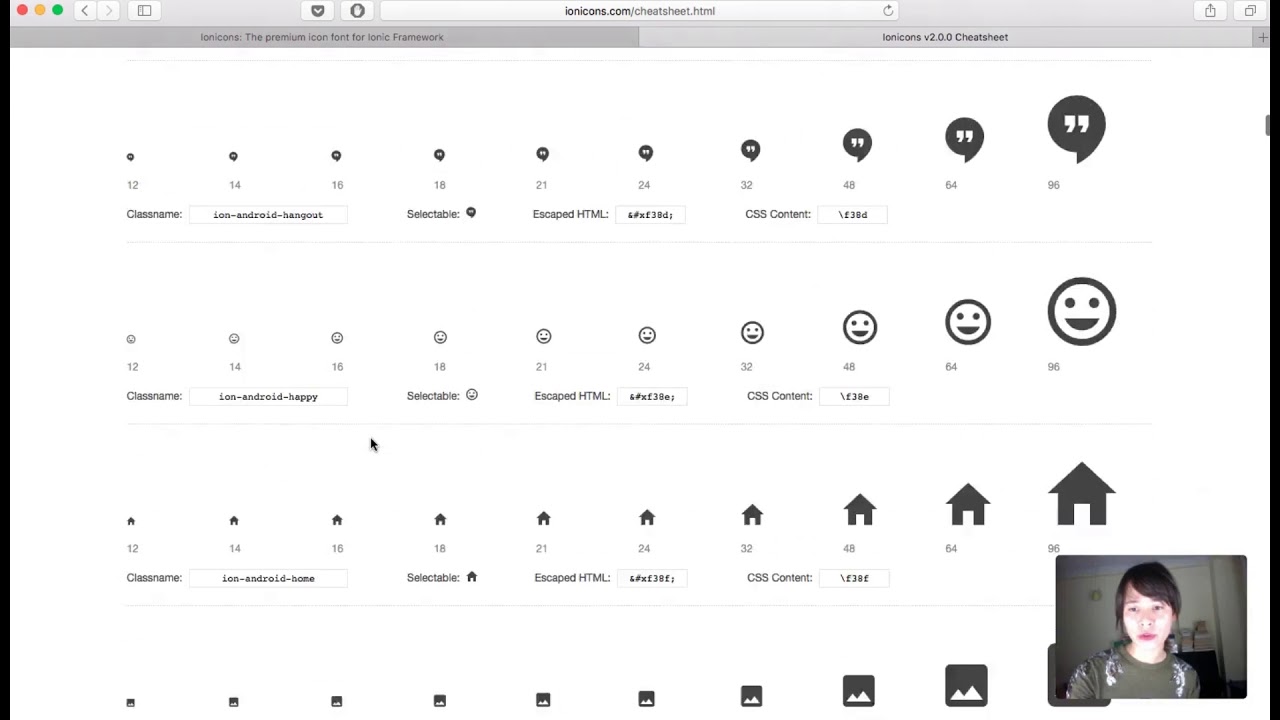Click the Safari address bar
This screenshot has width=1280, height=720.
640,11
